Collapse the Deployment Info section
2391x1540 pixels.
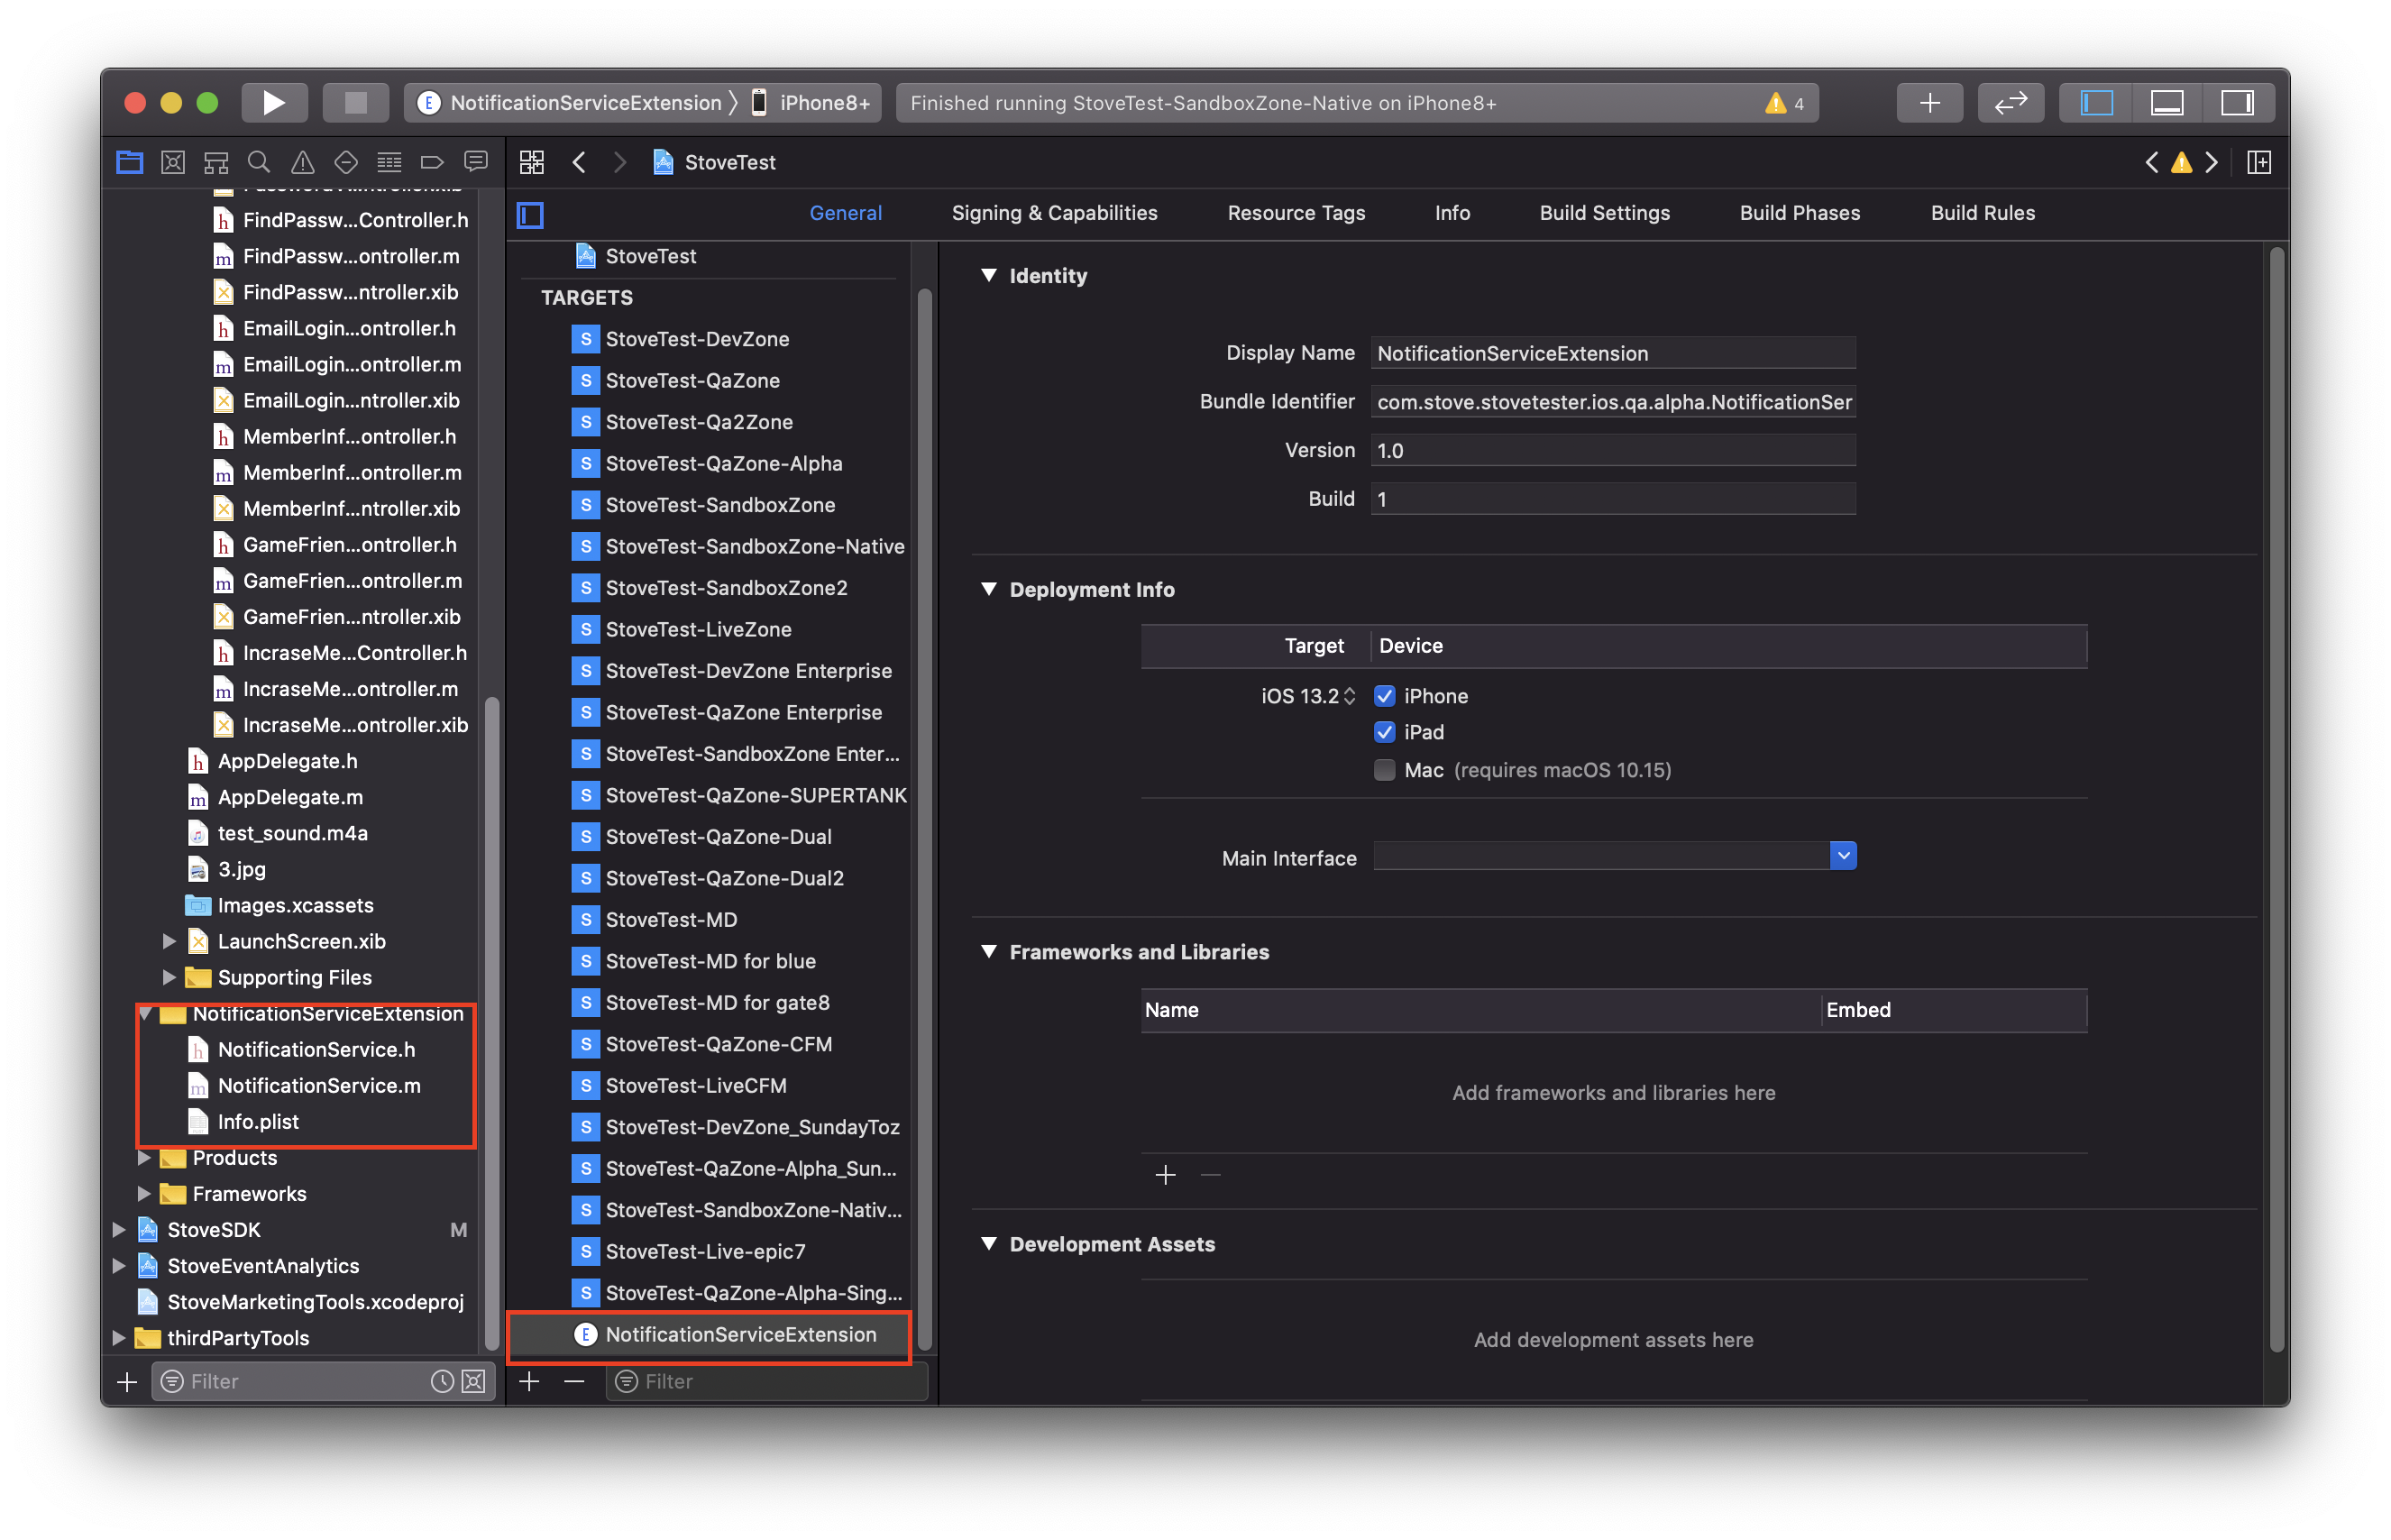point(989,589)
